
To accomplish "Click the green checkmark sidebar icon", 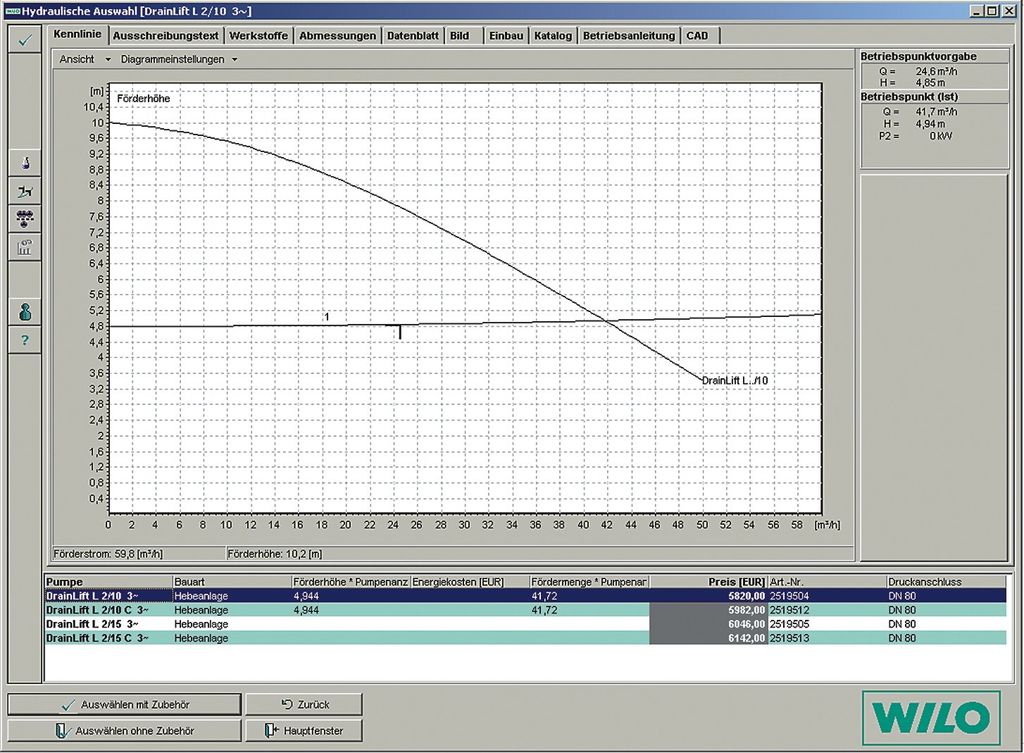I will pyautogui.click(x=25, y=40).
